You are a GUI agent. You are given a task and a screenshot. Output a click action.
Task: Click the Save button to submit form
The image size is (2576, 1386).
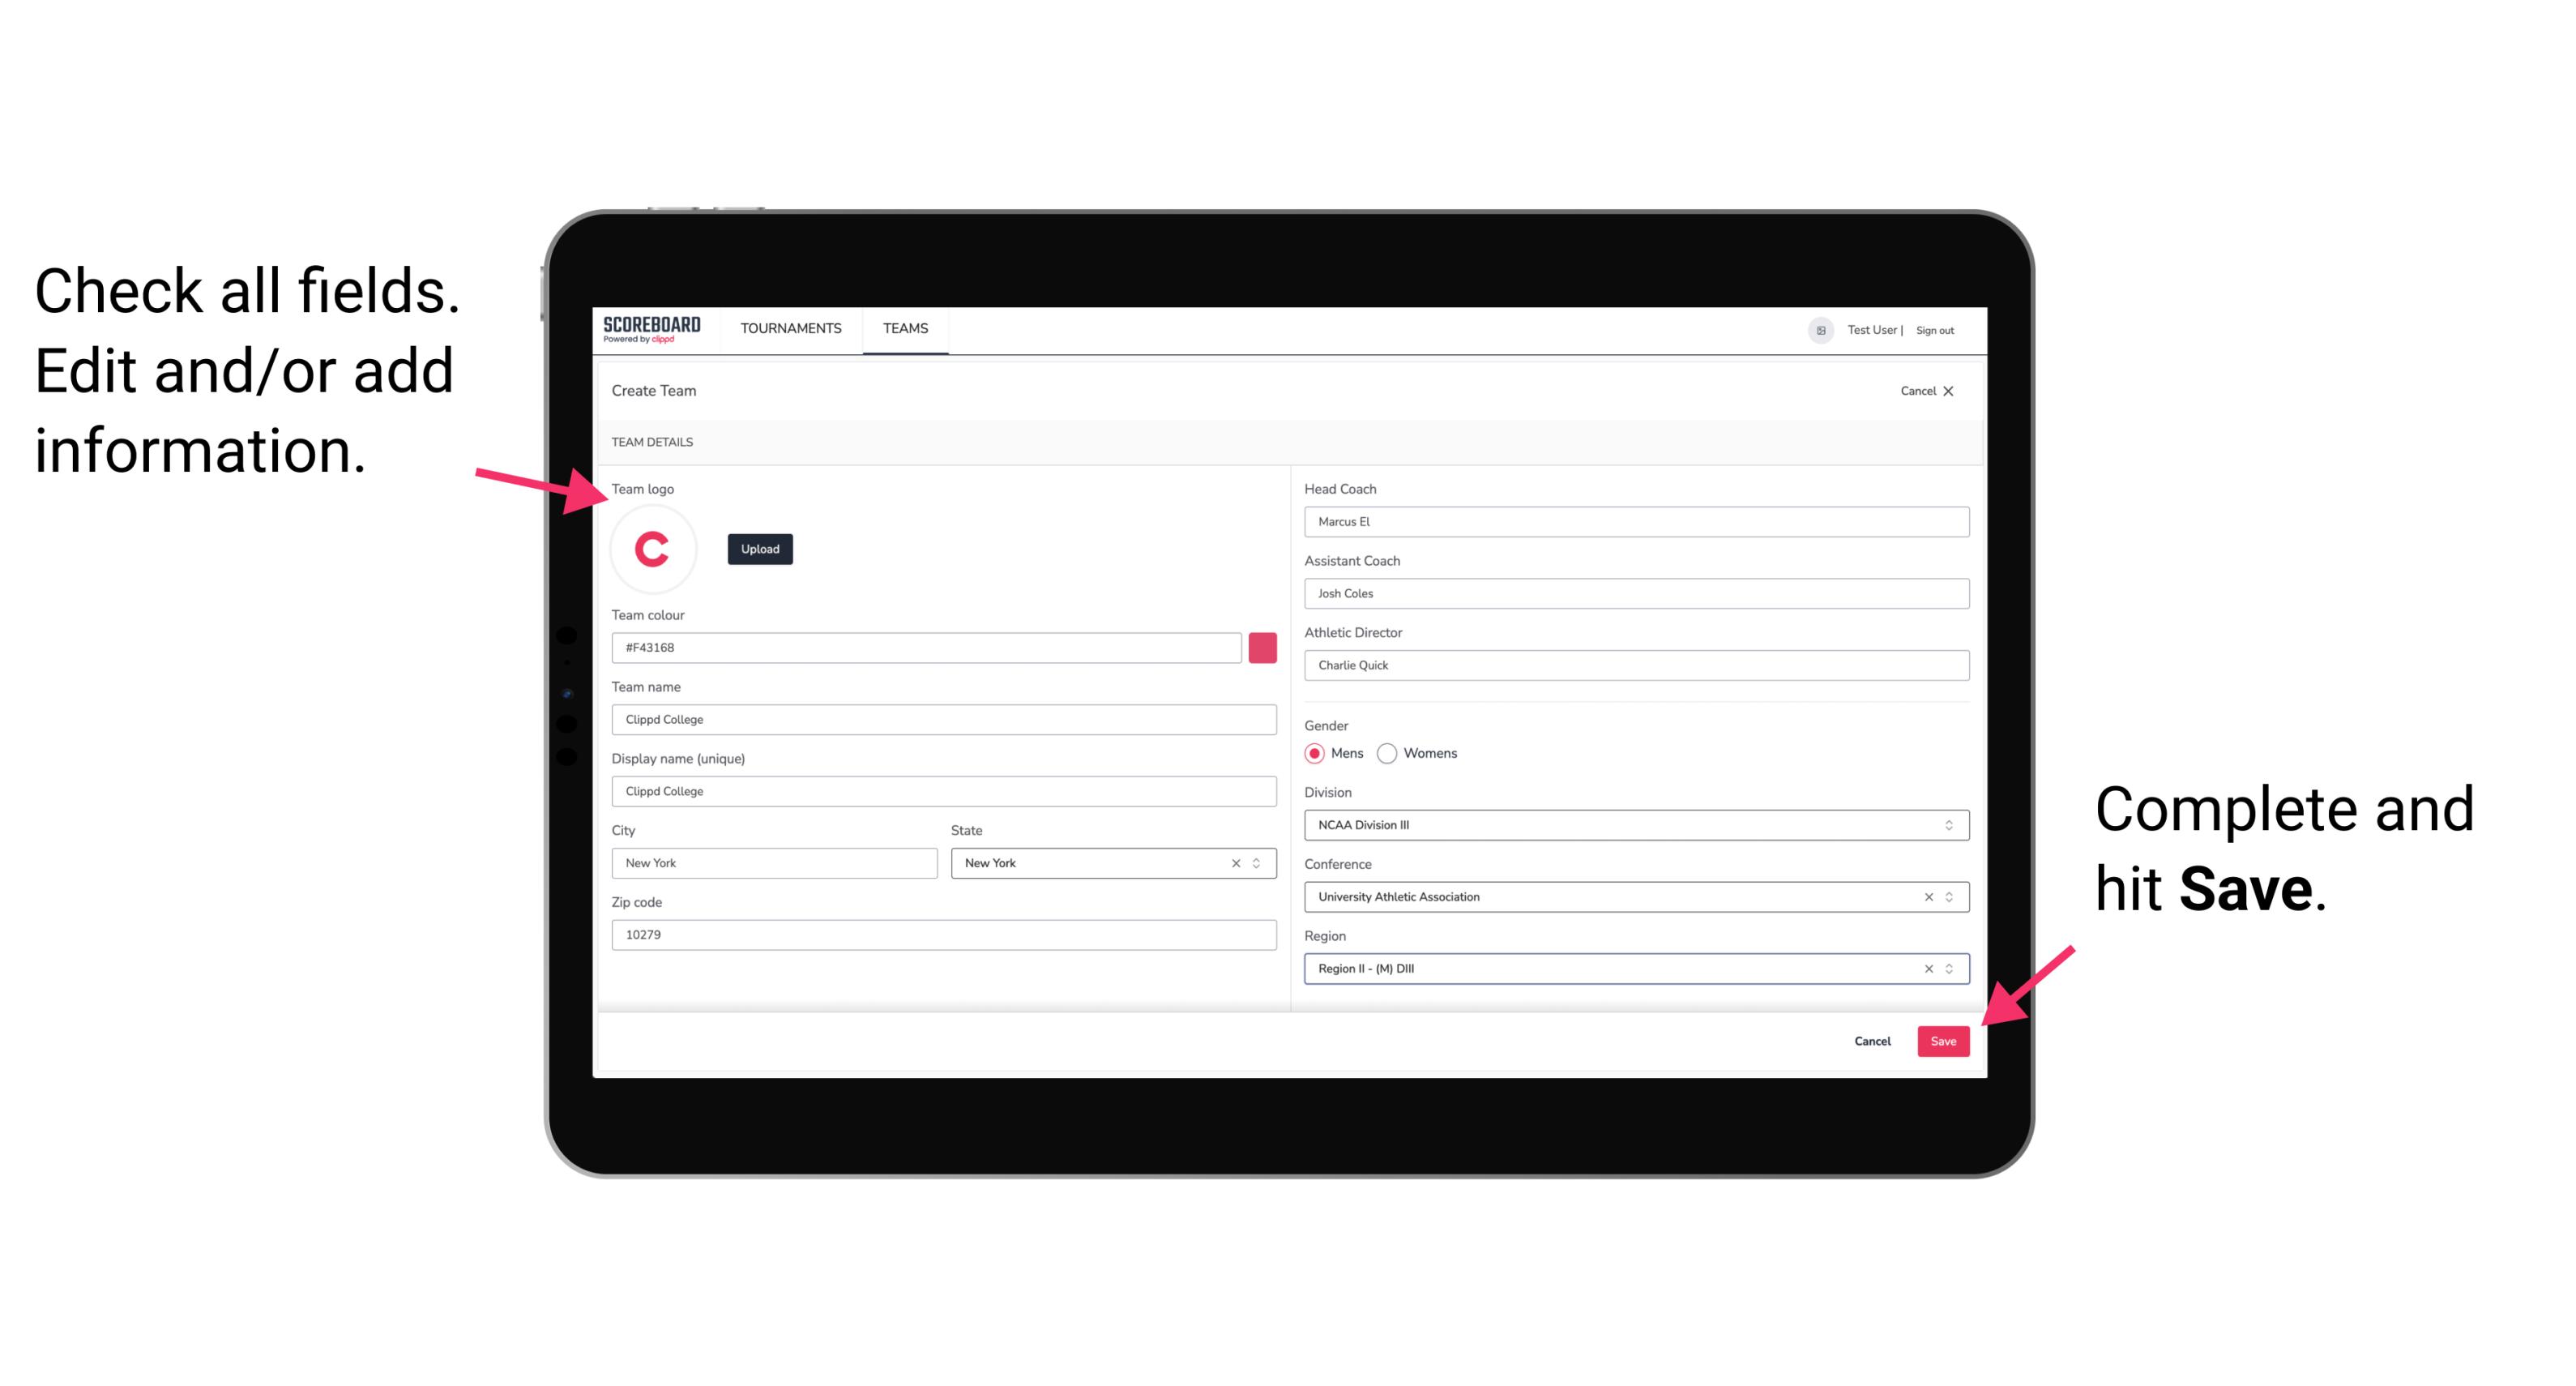click(1943, 1039)
